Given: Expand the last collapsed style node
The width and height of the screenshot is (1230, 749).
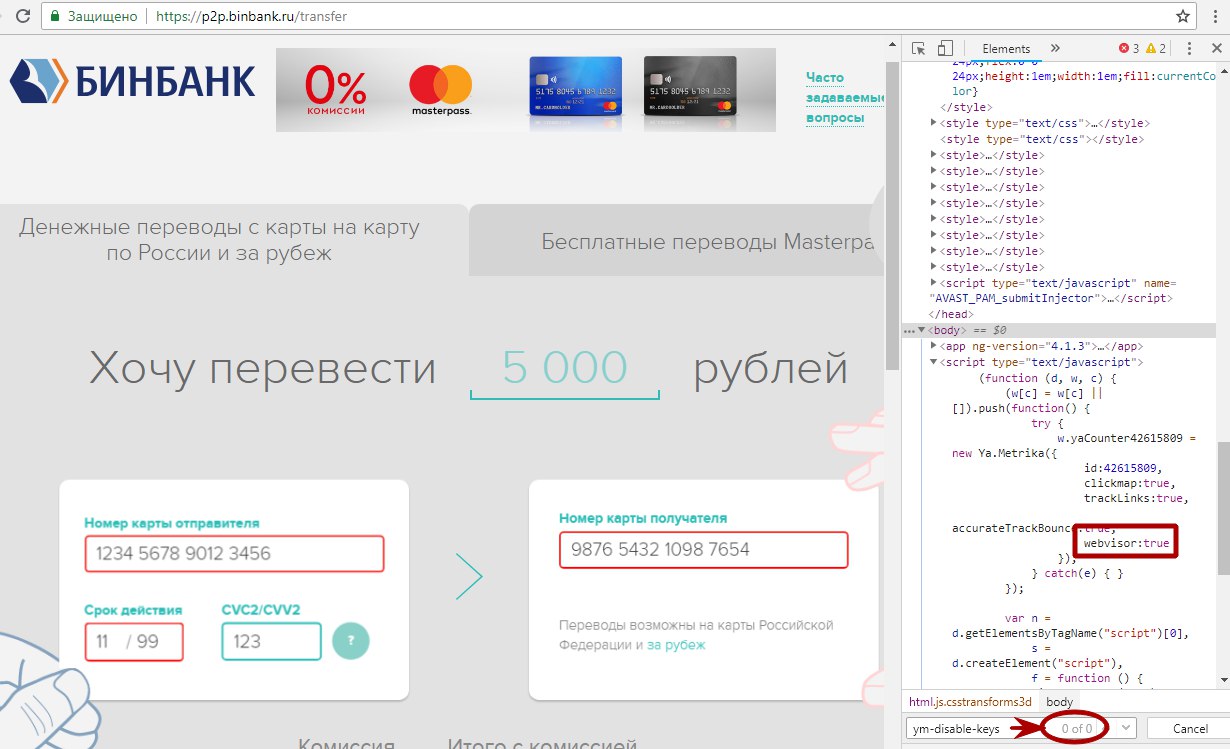Looking at the screenshot, I should pos(934,267).
